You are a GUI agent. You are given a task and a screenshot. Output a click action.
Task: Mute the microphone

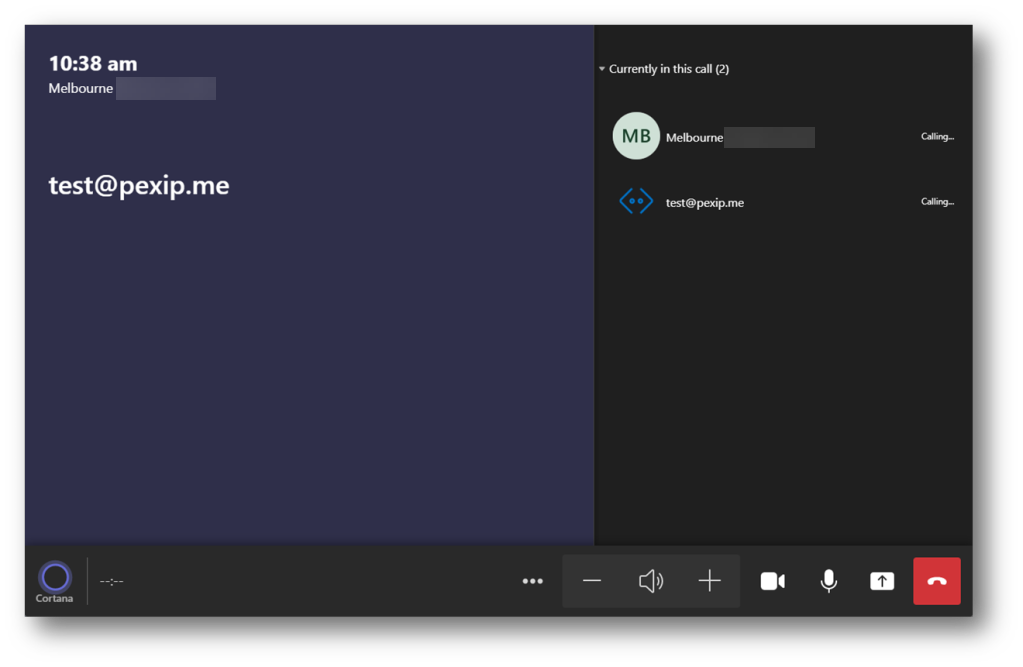click(x=828, y=581)
